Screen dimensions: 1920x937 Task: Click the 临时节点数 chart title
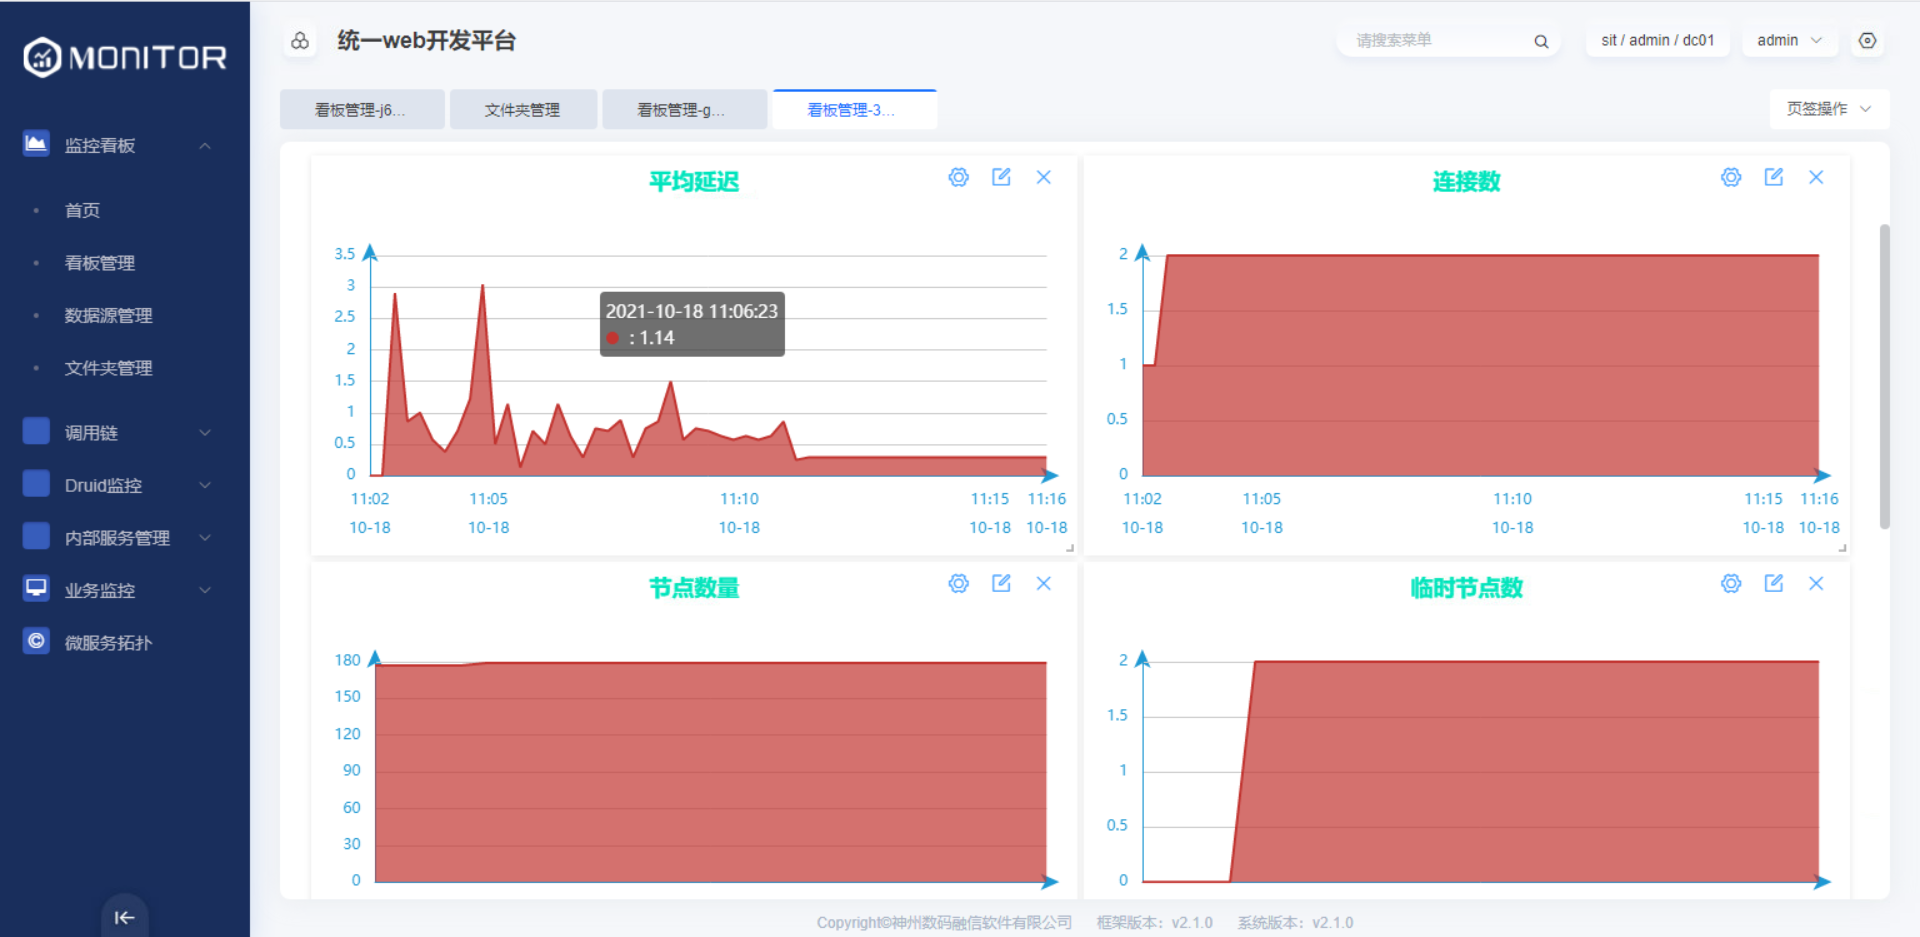click(x=1467, y=588)
